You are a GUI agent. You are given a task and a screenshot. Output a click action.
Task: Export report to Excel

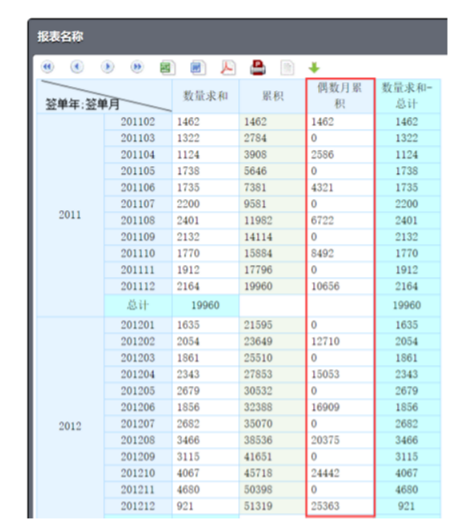pos(167,67)
